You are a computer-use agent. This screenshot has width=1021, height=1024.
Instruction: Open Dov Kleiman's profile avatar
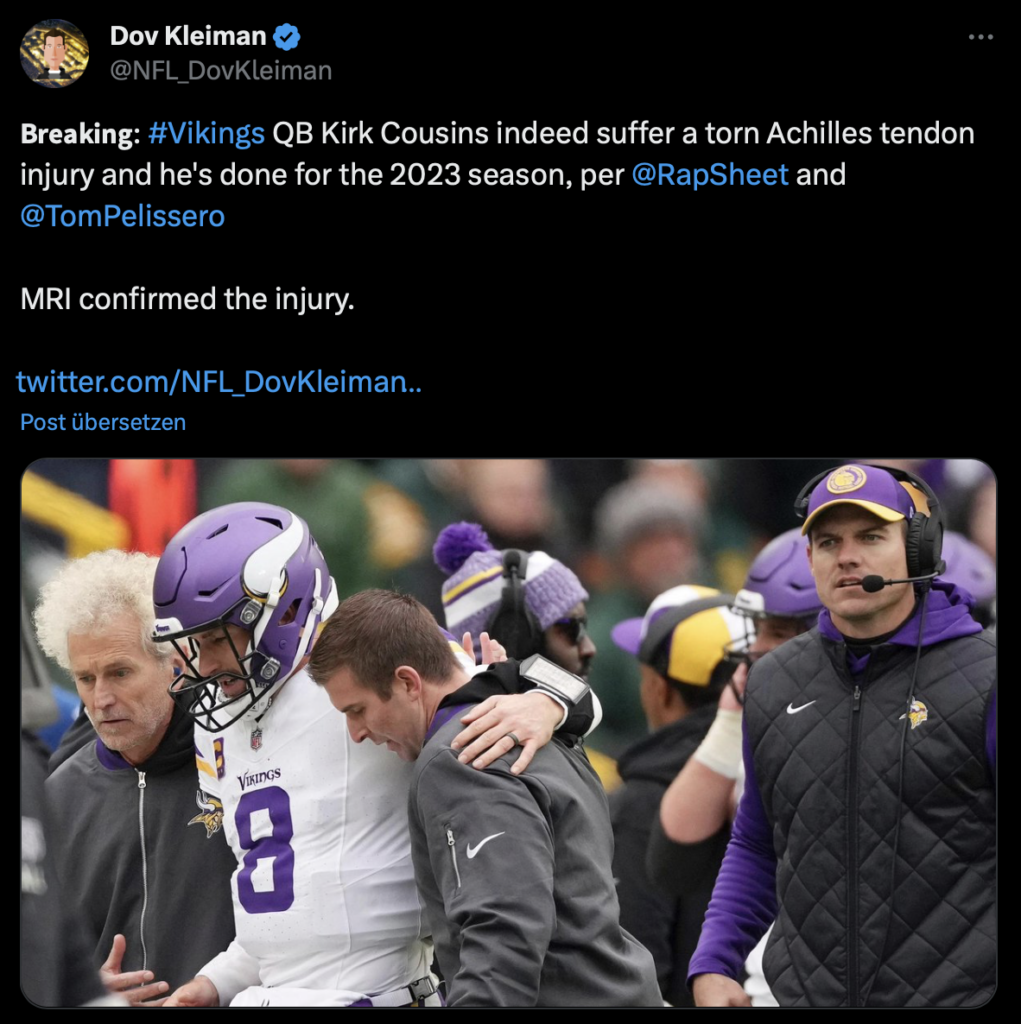(x=54, y=54)
